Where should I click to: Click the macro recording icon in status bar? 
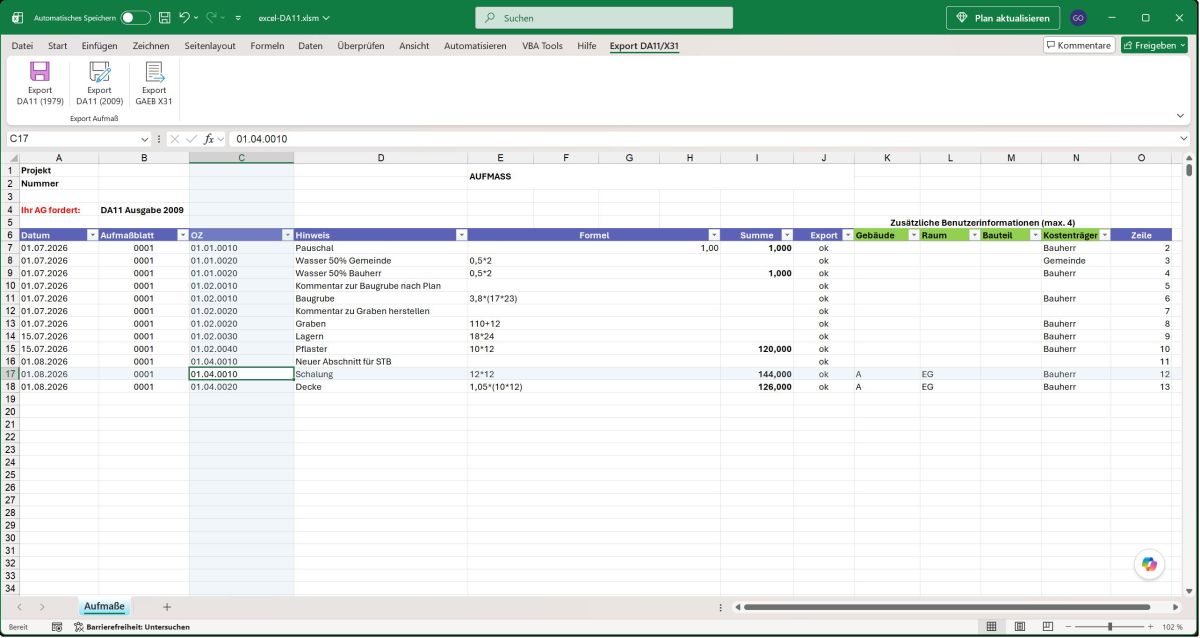point(57,627)
